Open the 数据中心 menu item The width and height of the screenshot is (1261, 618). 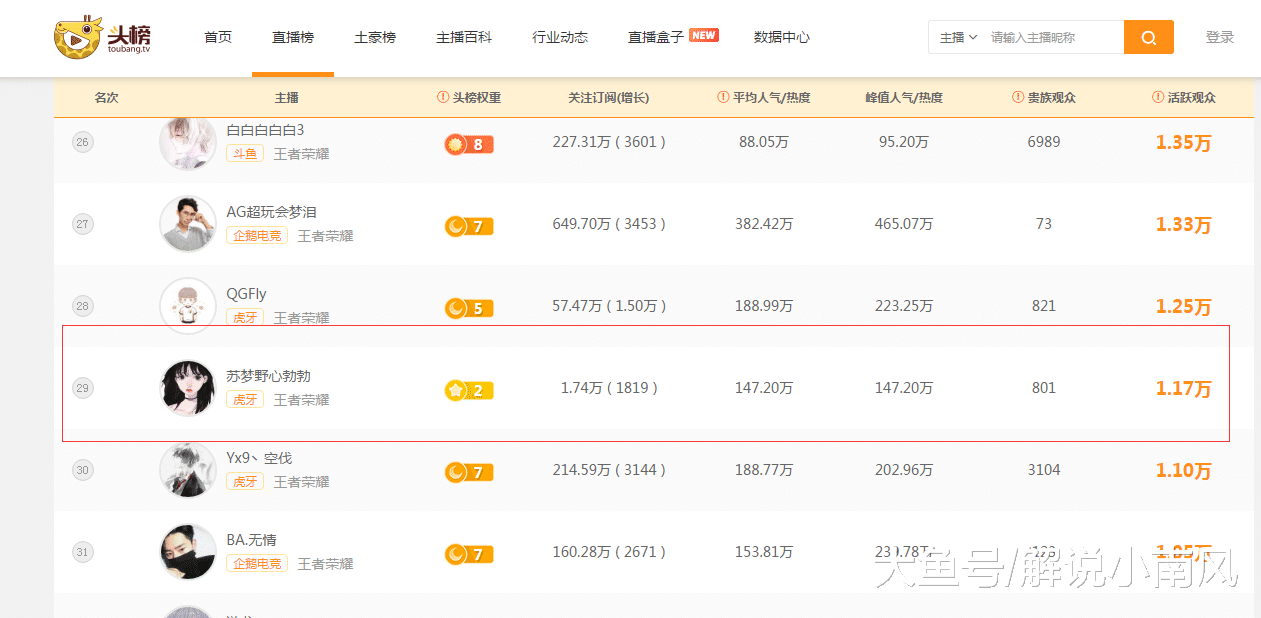pyautogui.click(x=782, y=37)
